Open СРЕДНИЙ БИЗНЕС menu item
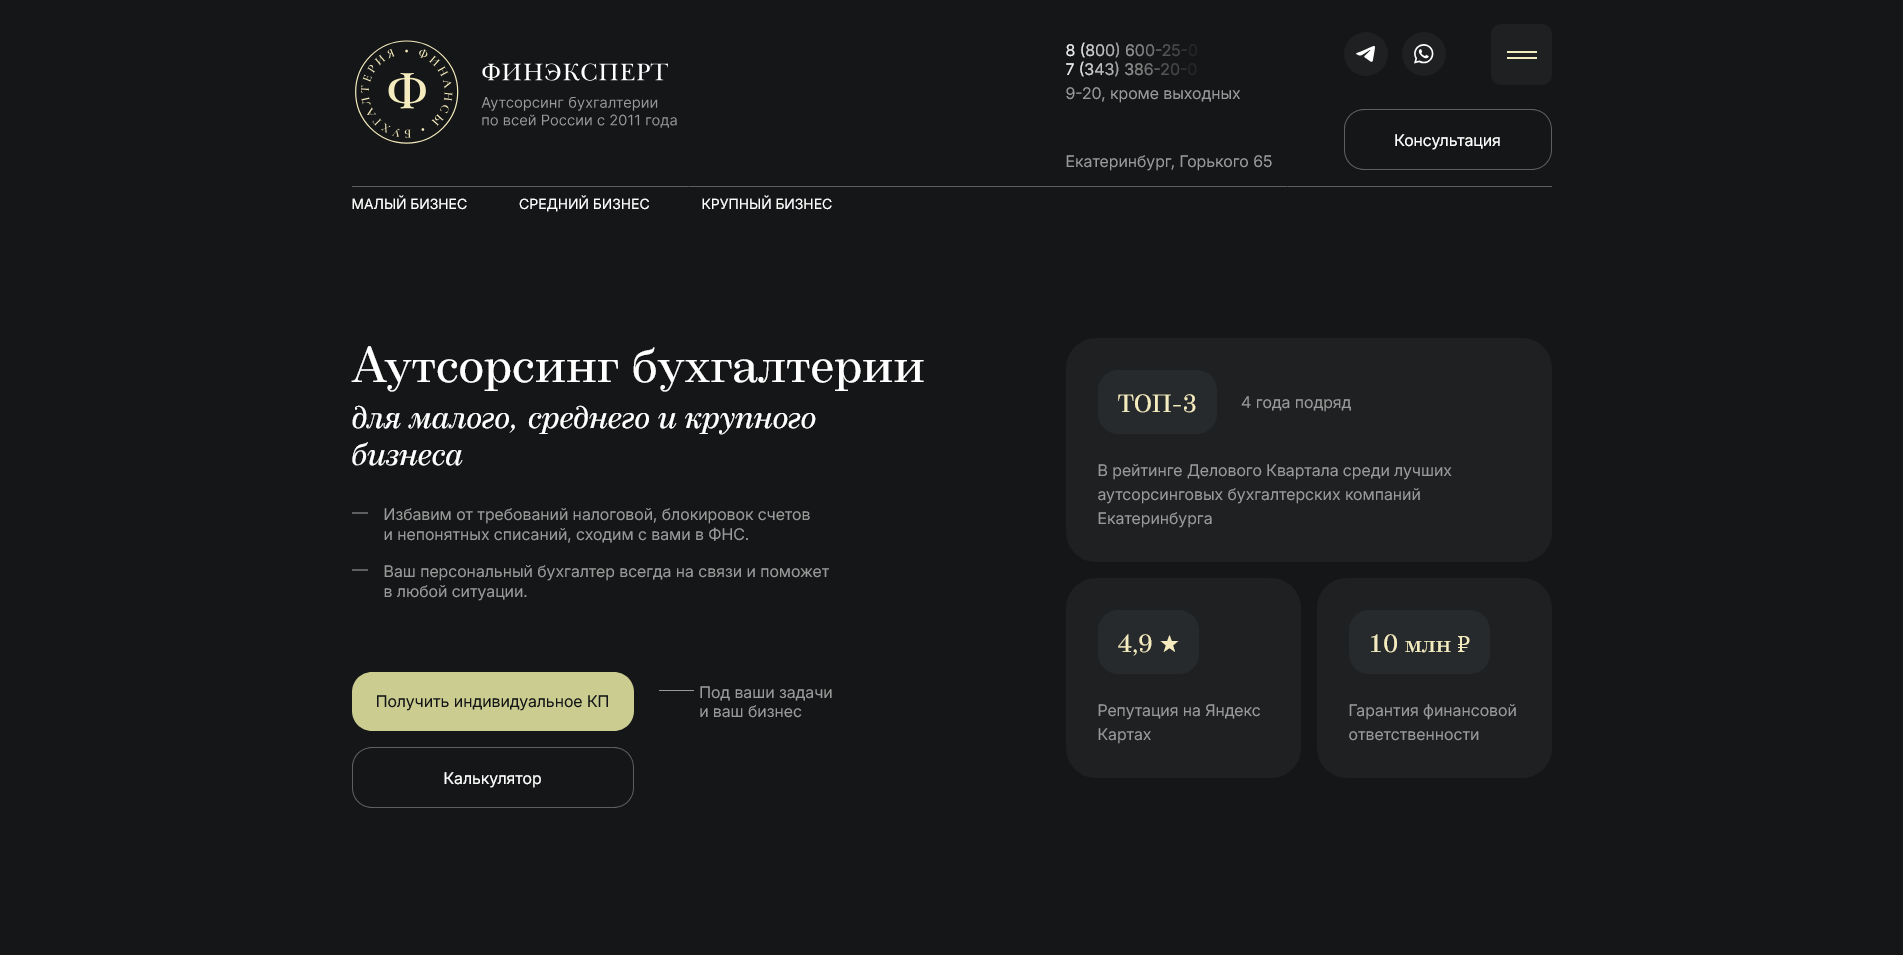The width and height of the screenshot is (1903, 955). [x=584, y=204]
